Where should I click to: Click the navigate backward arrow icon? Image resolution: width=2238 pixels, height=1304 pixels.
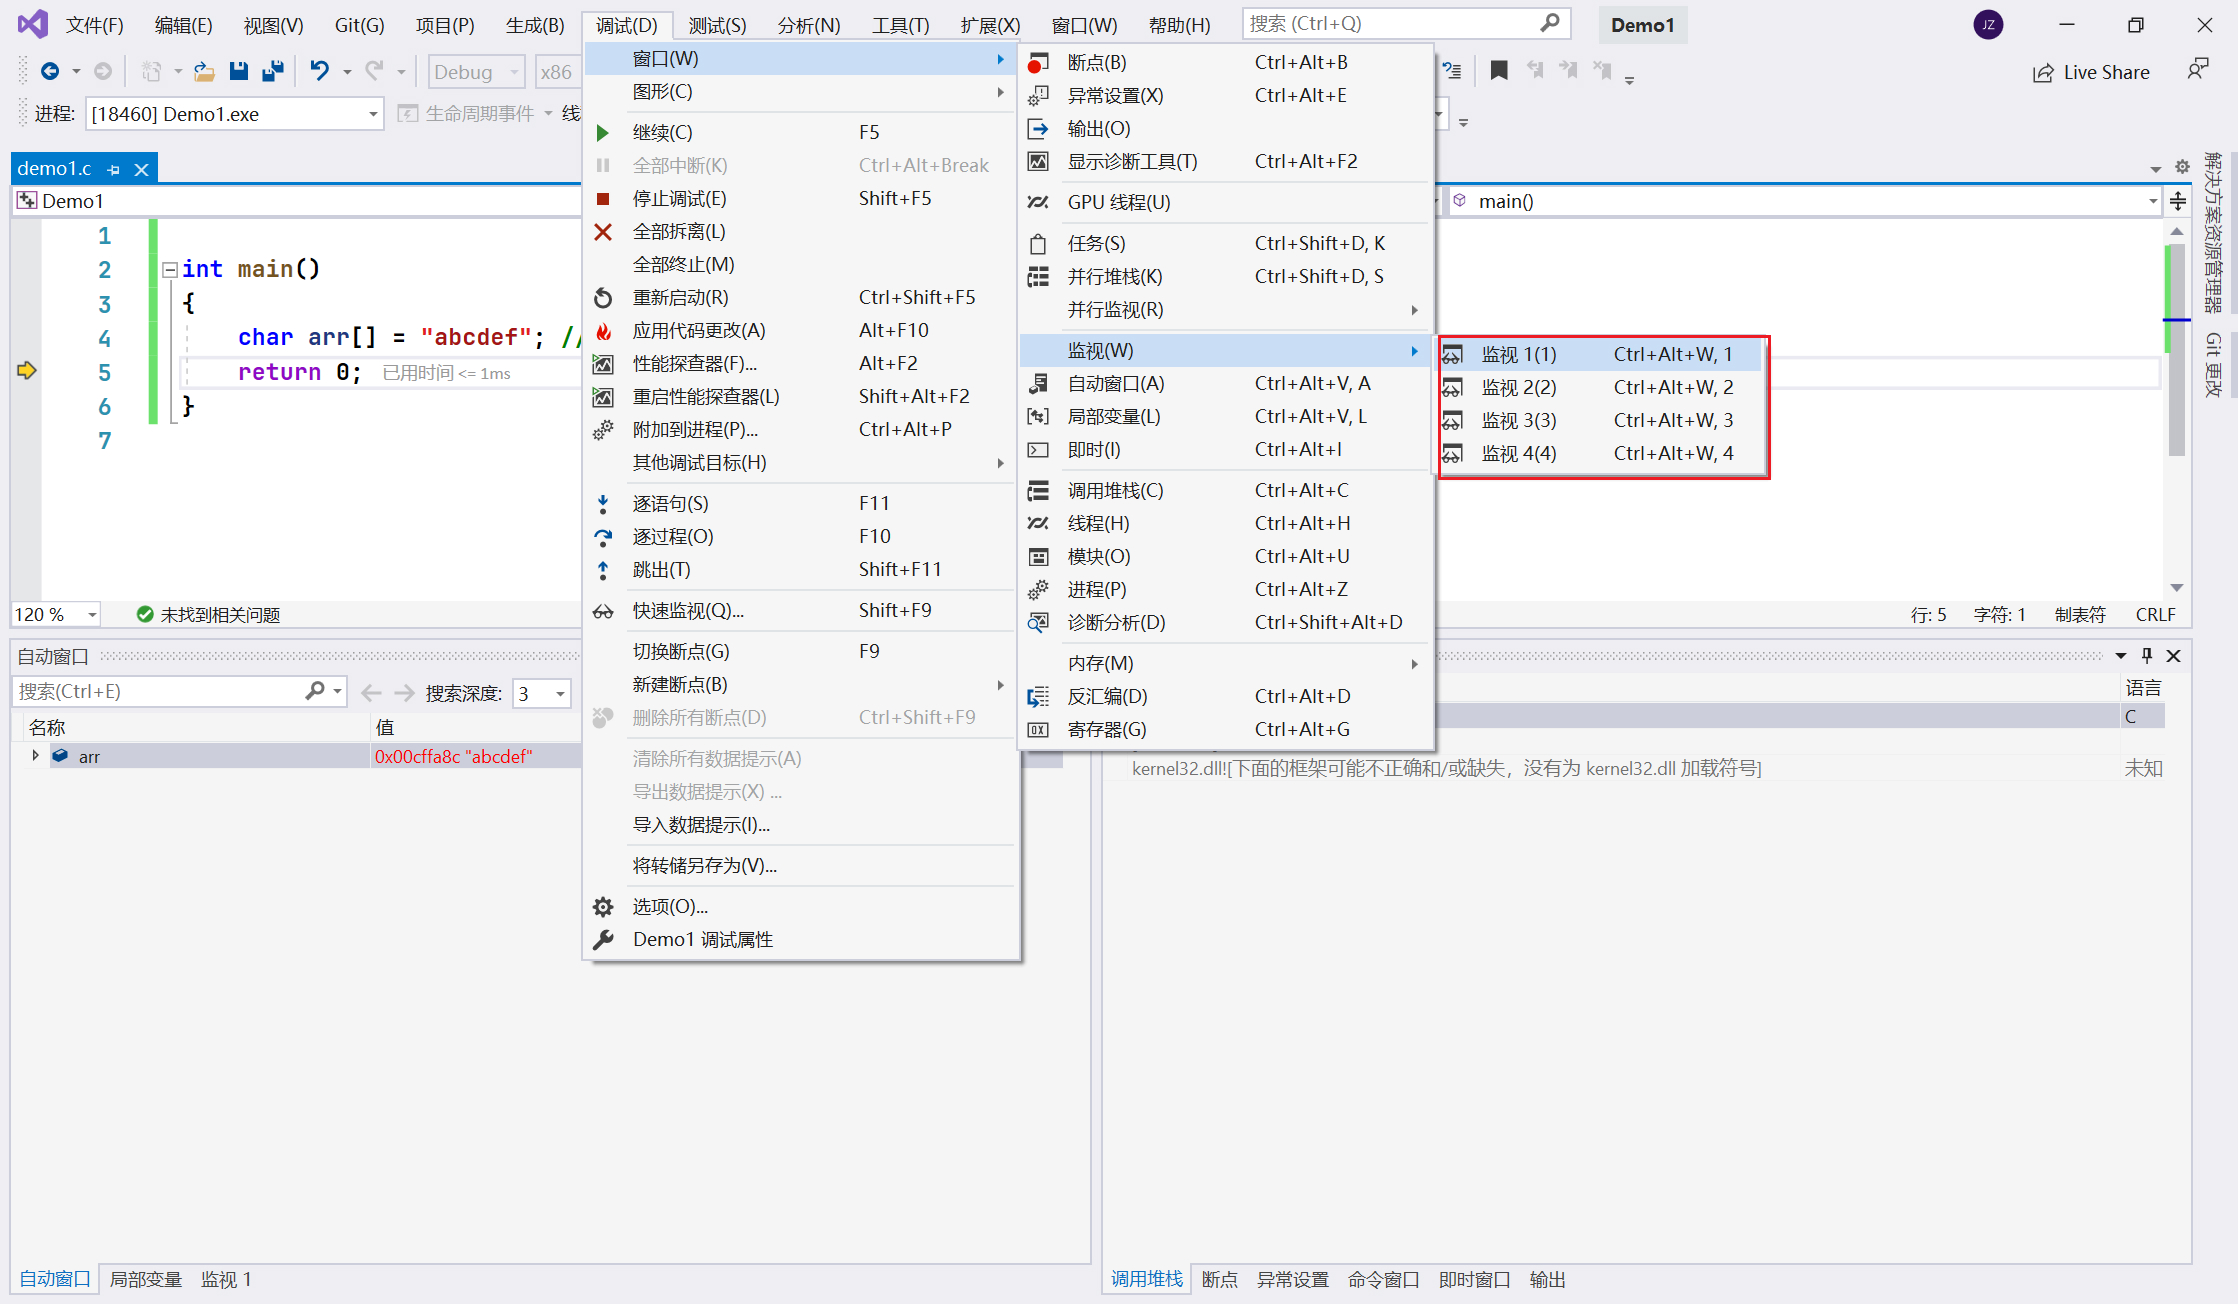coord(49,71)
